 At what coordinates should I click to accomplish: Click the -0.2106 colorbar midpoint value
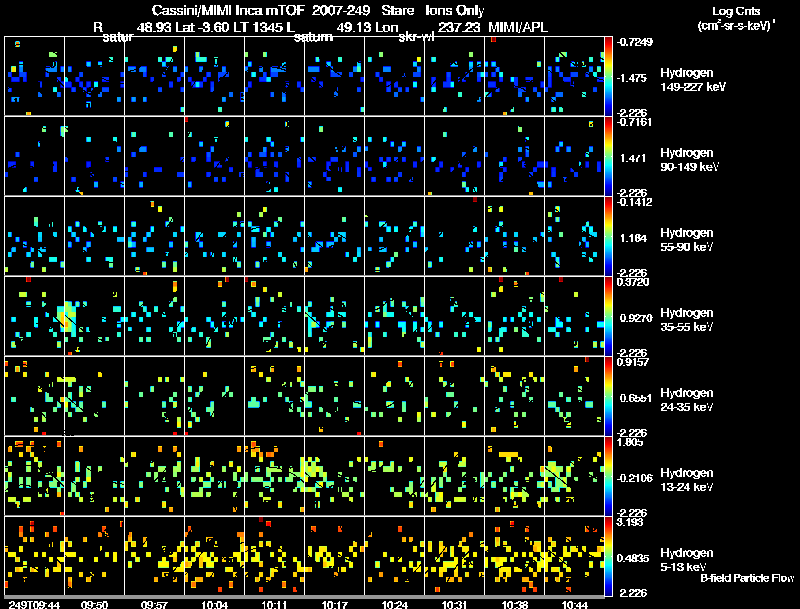pyautogui.click(x=634, y=478)
